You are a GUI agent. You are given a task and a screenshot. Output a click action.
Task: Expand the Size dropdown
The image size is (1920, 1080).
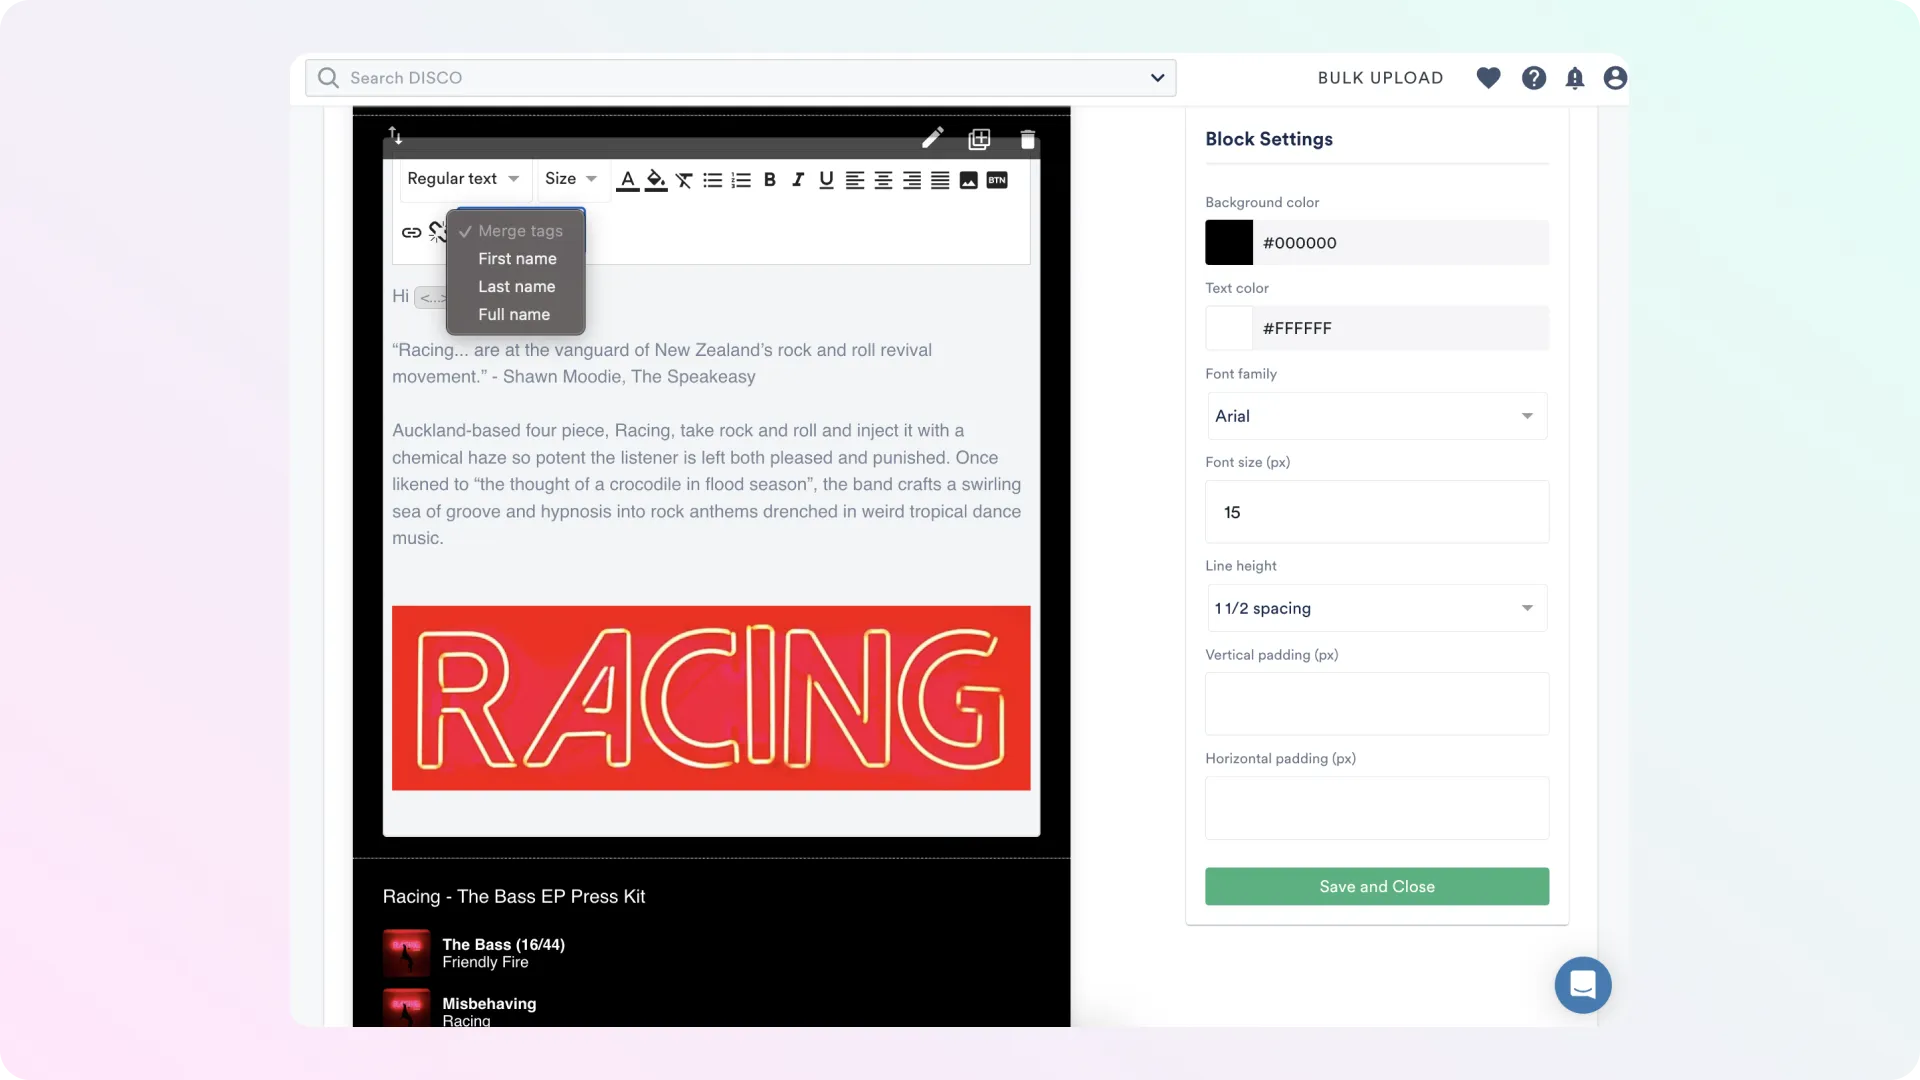(570, 179)
